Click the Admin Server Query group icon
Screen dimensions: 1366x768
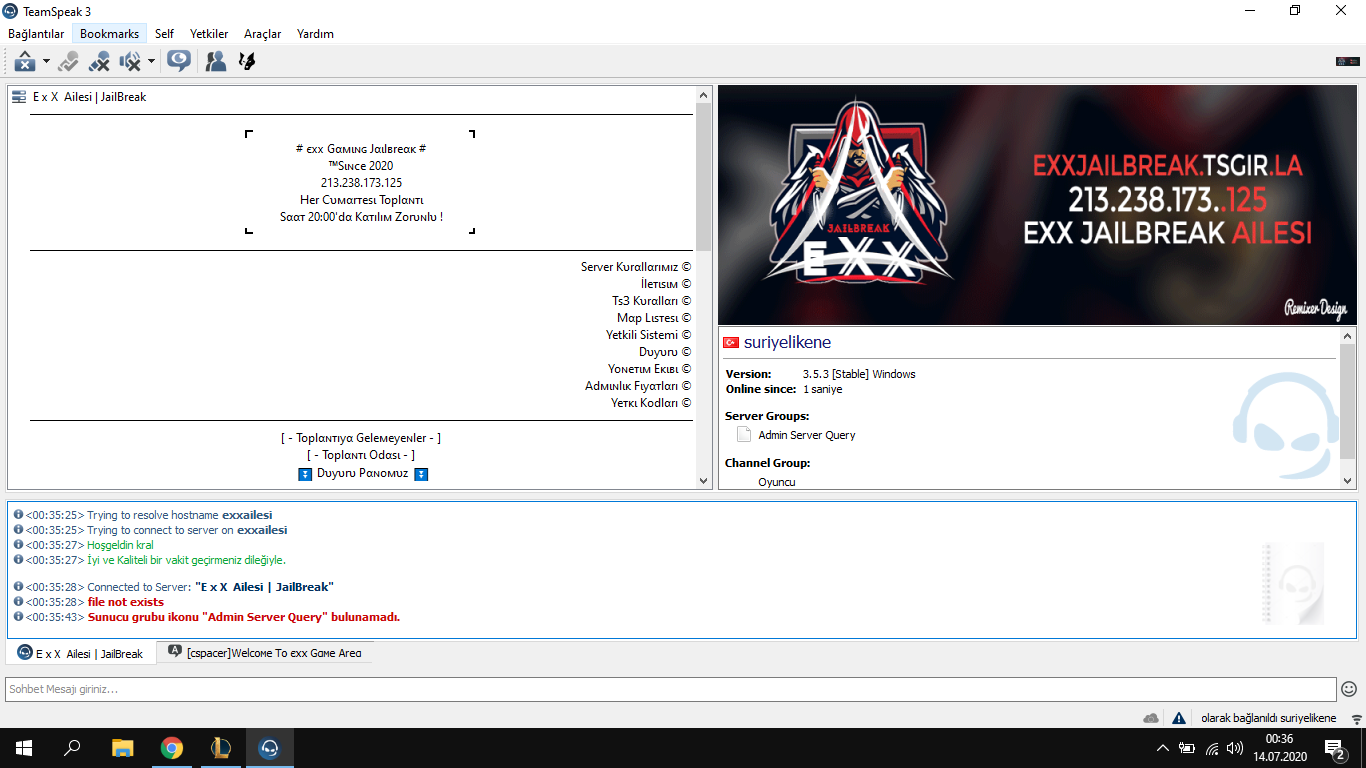coord(744,435)
